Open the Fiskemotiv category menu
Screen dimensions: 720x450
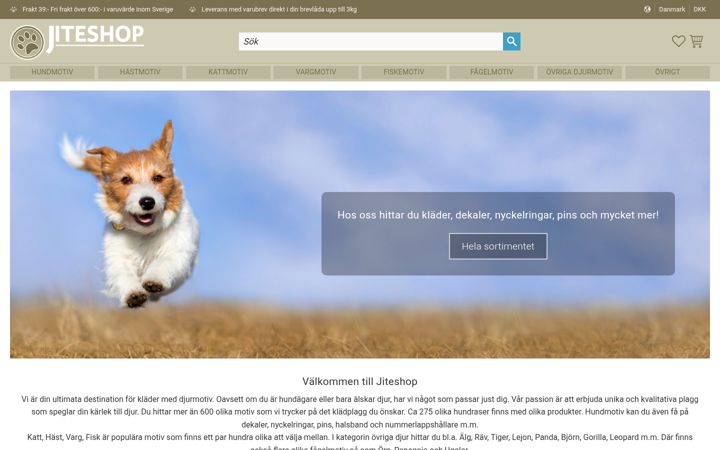click(404, 72)
